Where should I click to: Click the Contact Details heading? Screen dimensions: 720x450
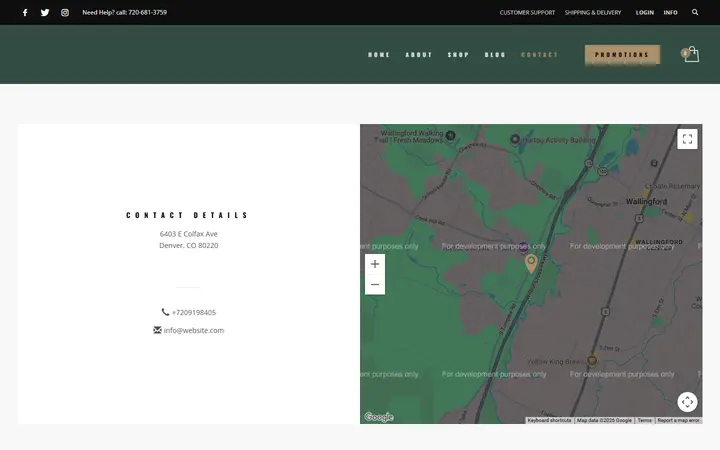(x=187, y=215)
